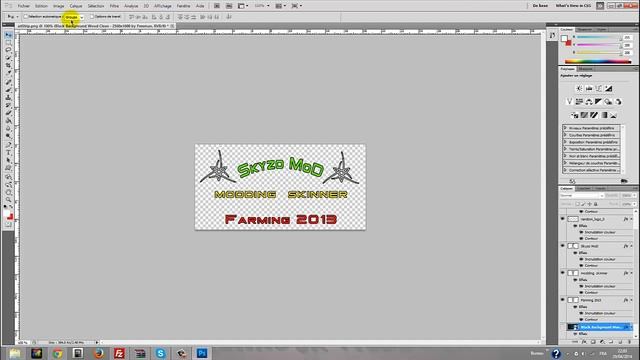
Task: Select the Hand tool
Action: (8, 192)
